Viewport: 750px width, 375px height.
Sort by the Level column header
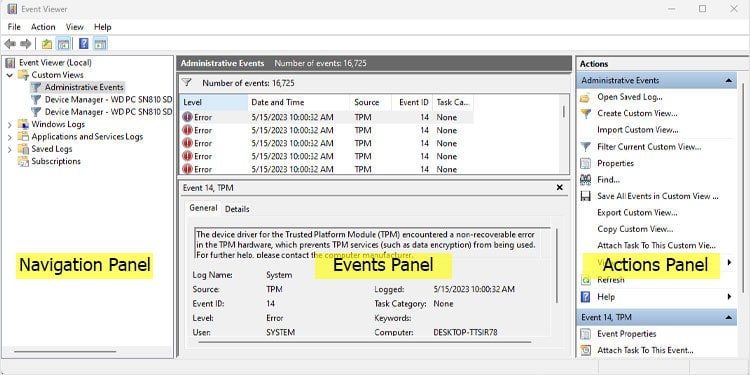pos(214,102)
